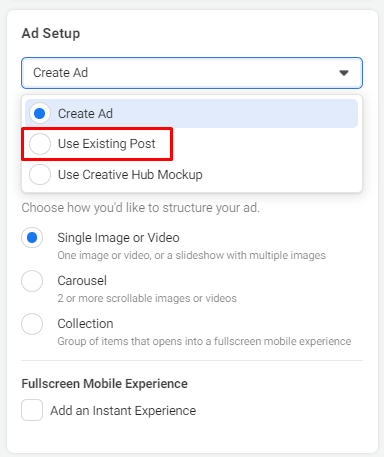Screen dimensions: 384x457
Task: Click the dropdown caret arrow in Ad Setup
Action: pos(344,73)
